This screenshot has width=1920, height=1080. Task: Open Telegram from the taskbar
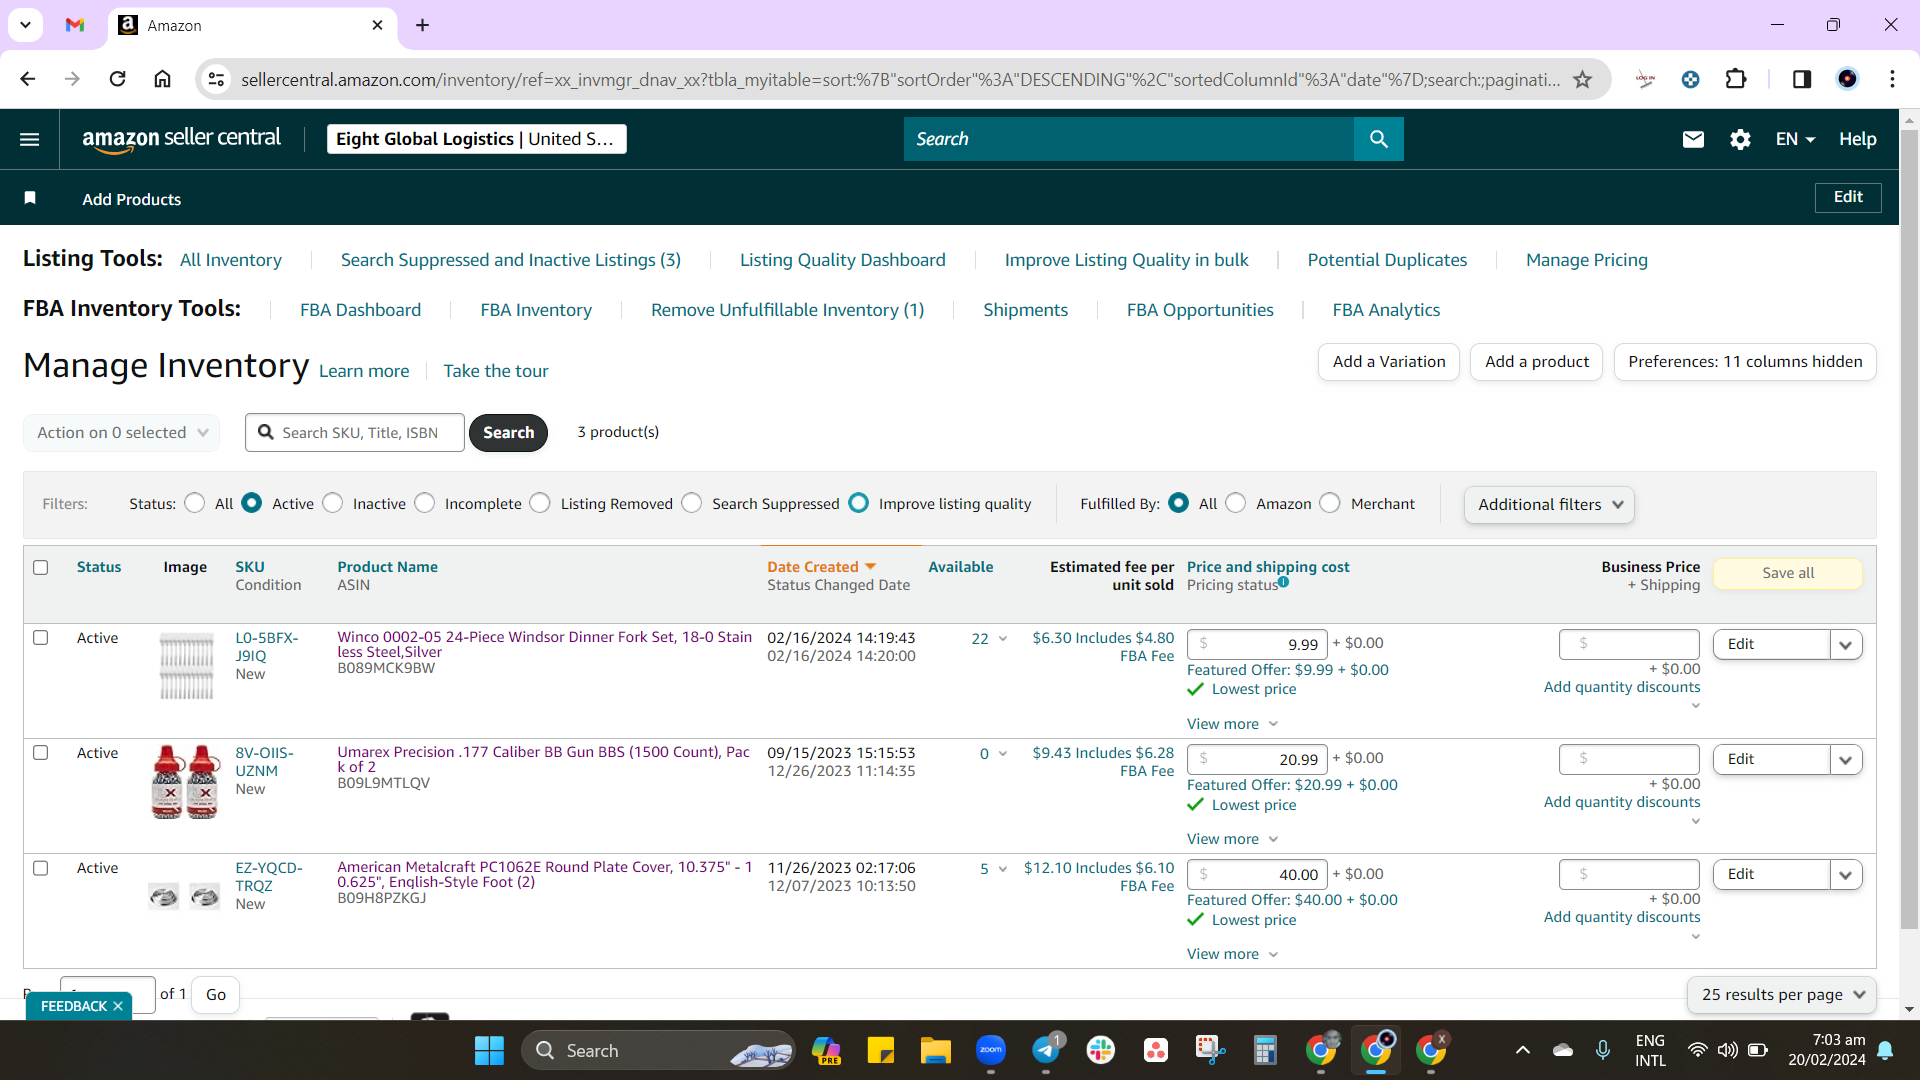click(1046, 1050)
